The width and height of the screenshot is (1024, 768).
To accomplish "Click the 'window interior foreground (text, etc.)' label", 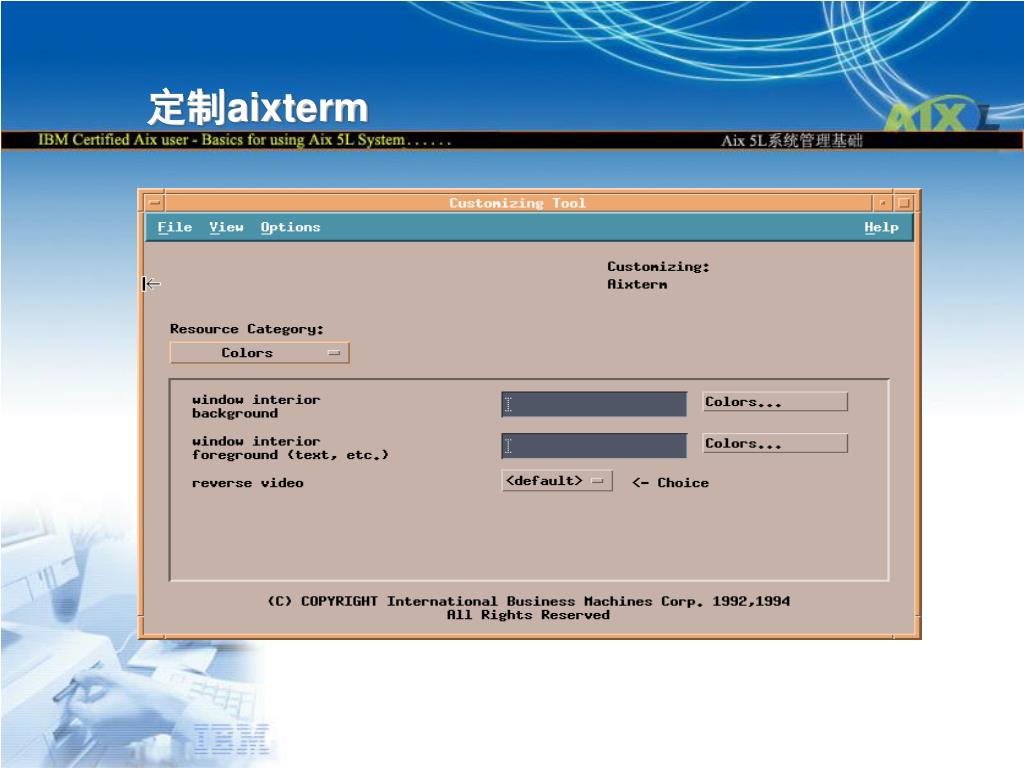I will pos(290,448).
